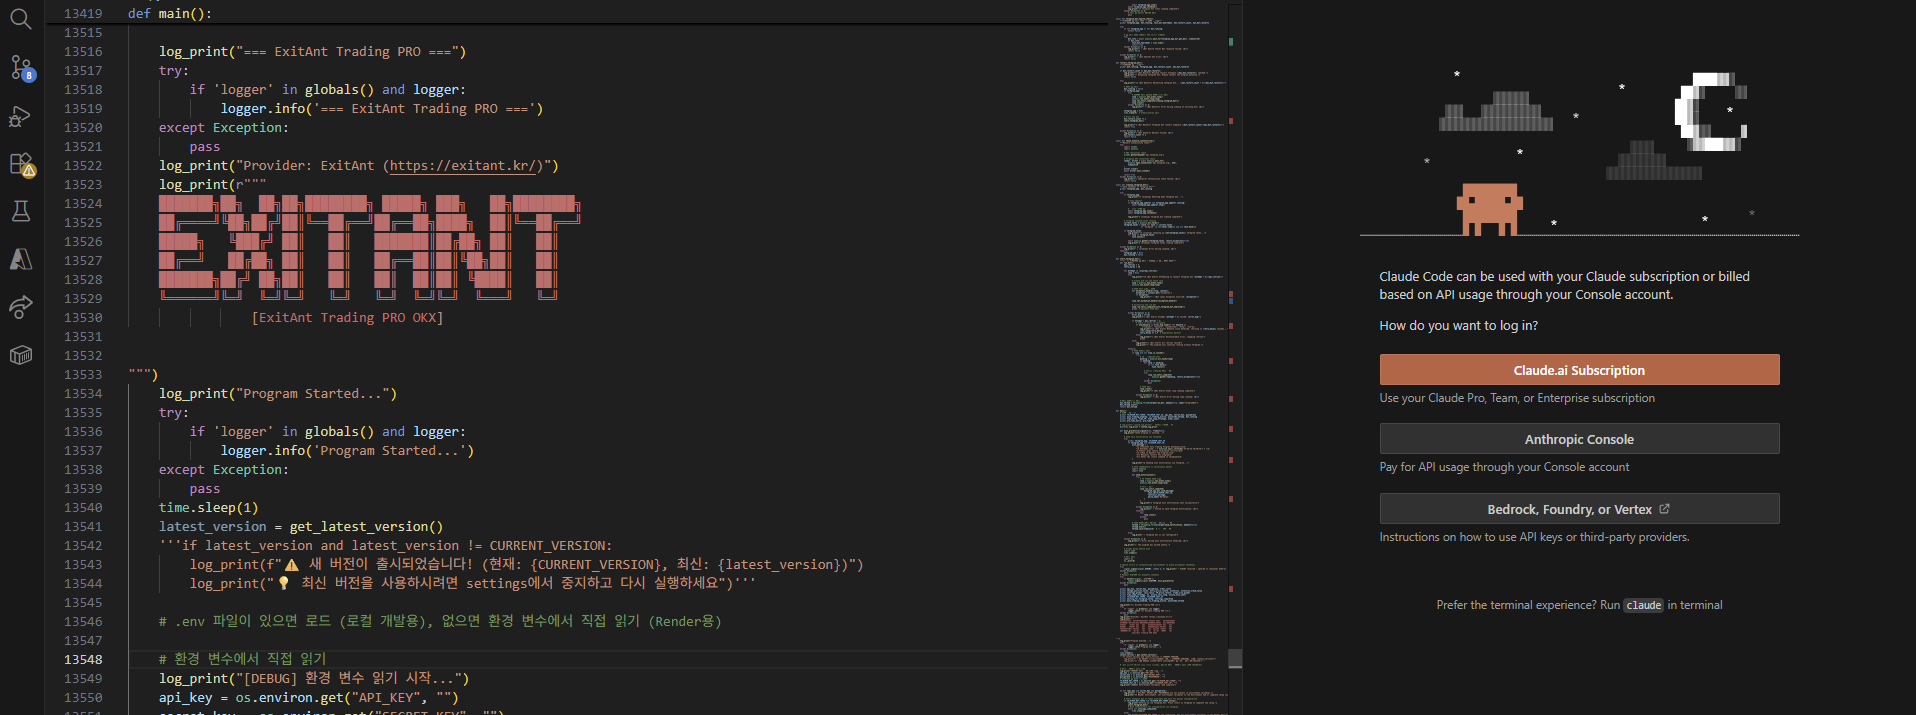
Task: Open the Testing flask view
Action: [x=21, y=211]
